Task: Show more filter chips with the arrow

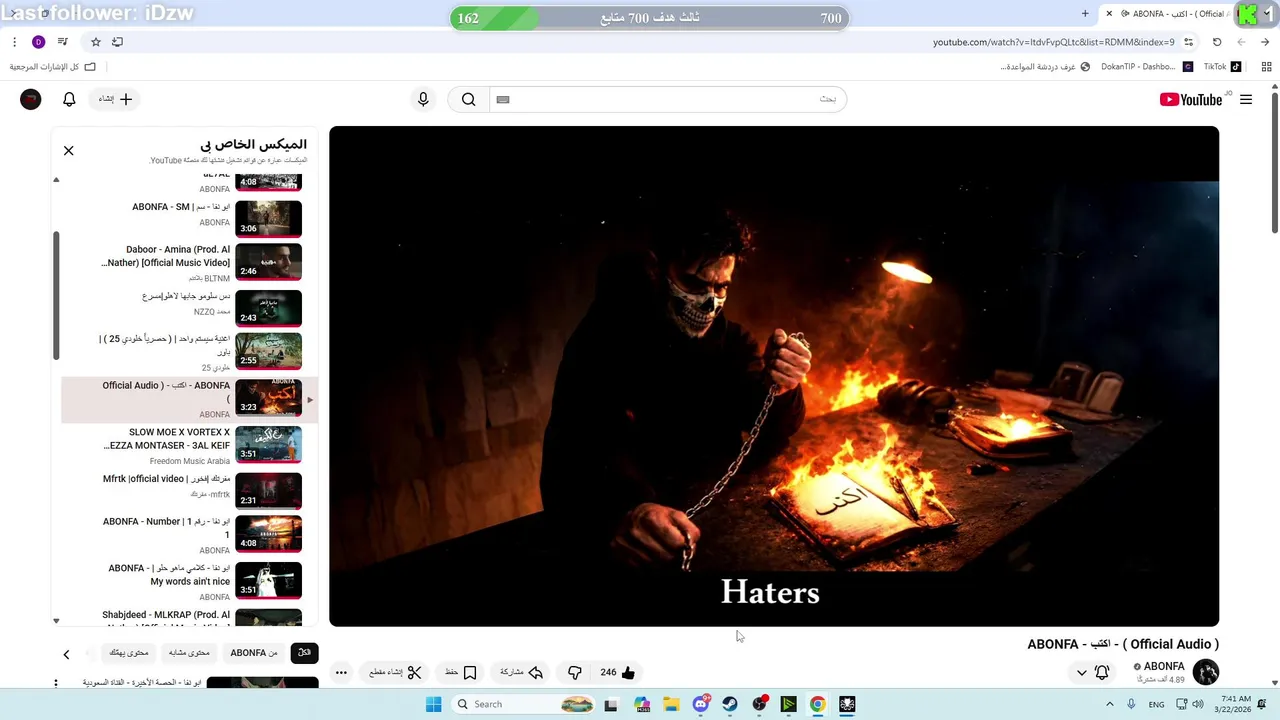Action: coord(66,654)
